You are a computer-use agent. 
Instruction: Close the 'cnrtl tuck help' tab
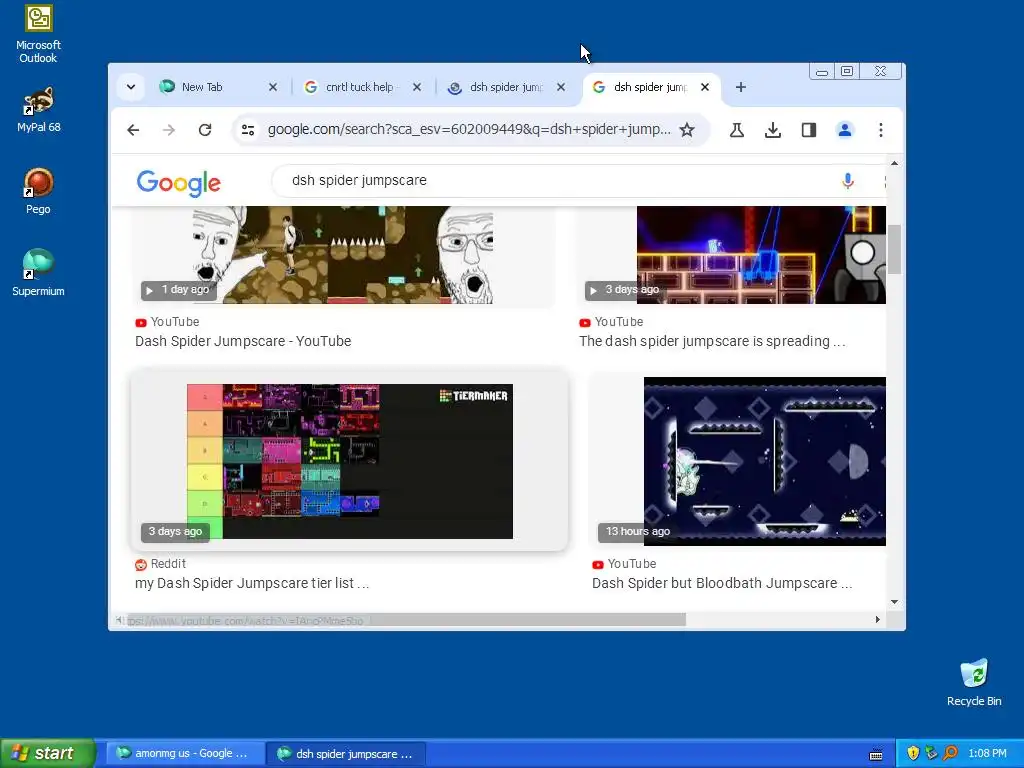coord(417,87)
